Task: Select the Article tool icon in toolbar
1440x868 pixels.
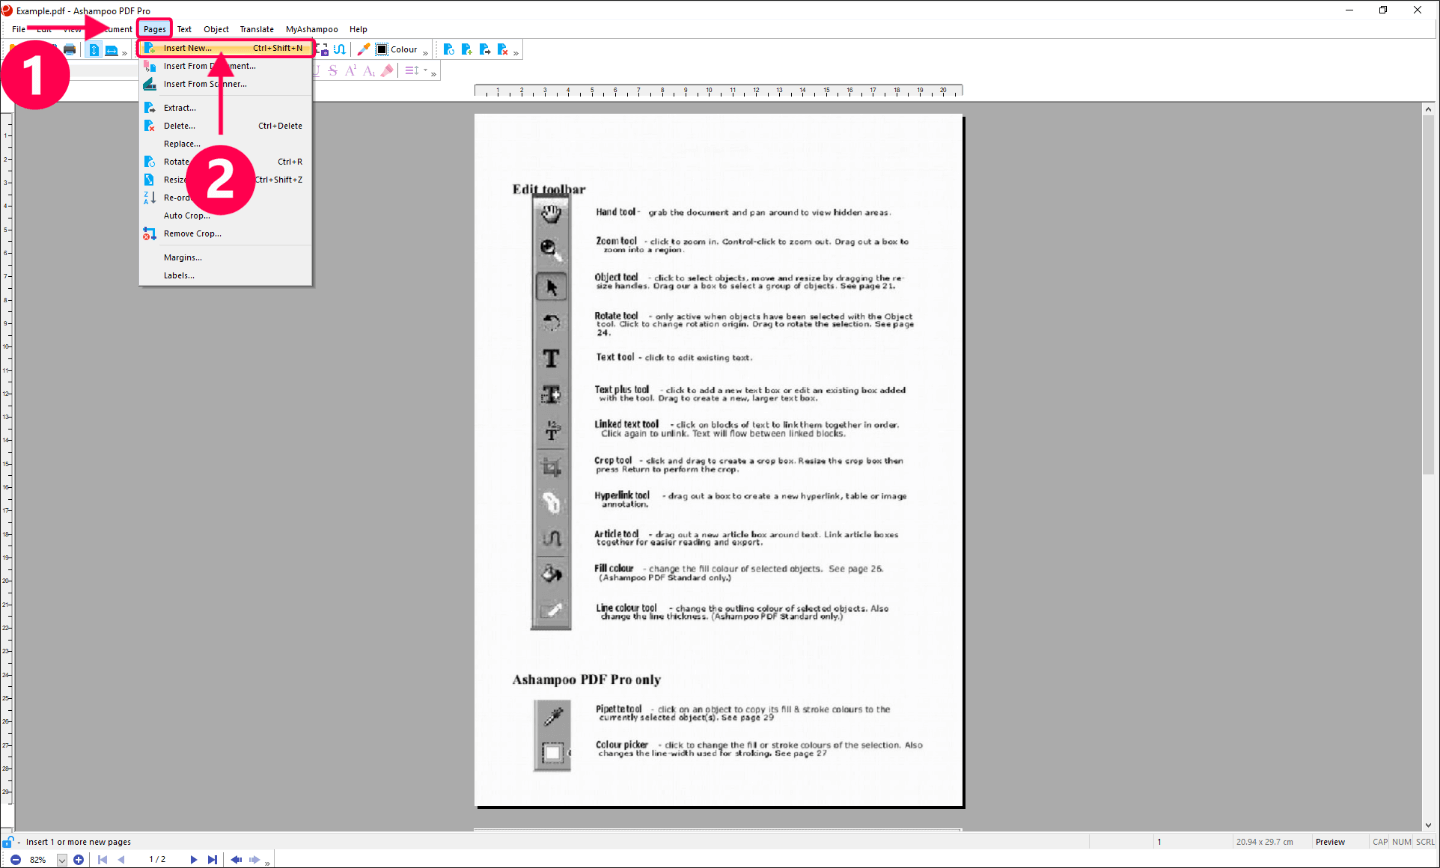Action: tap(340, 49)
